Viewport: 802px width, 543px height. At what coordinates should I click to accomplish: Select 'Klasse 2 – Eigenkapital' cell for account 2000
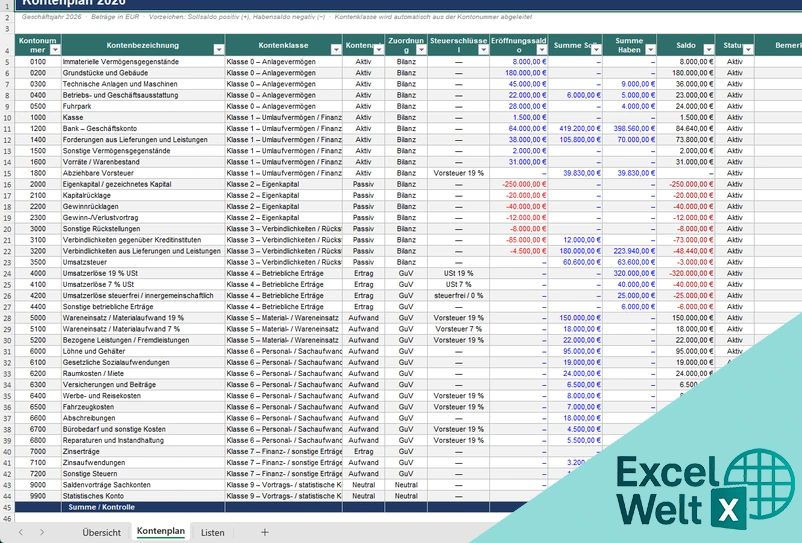283,184
